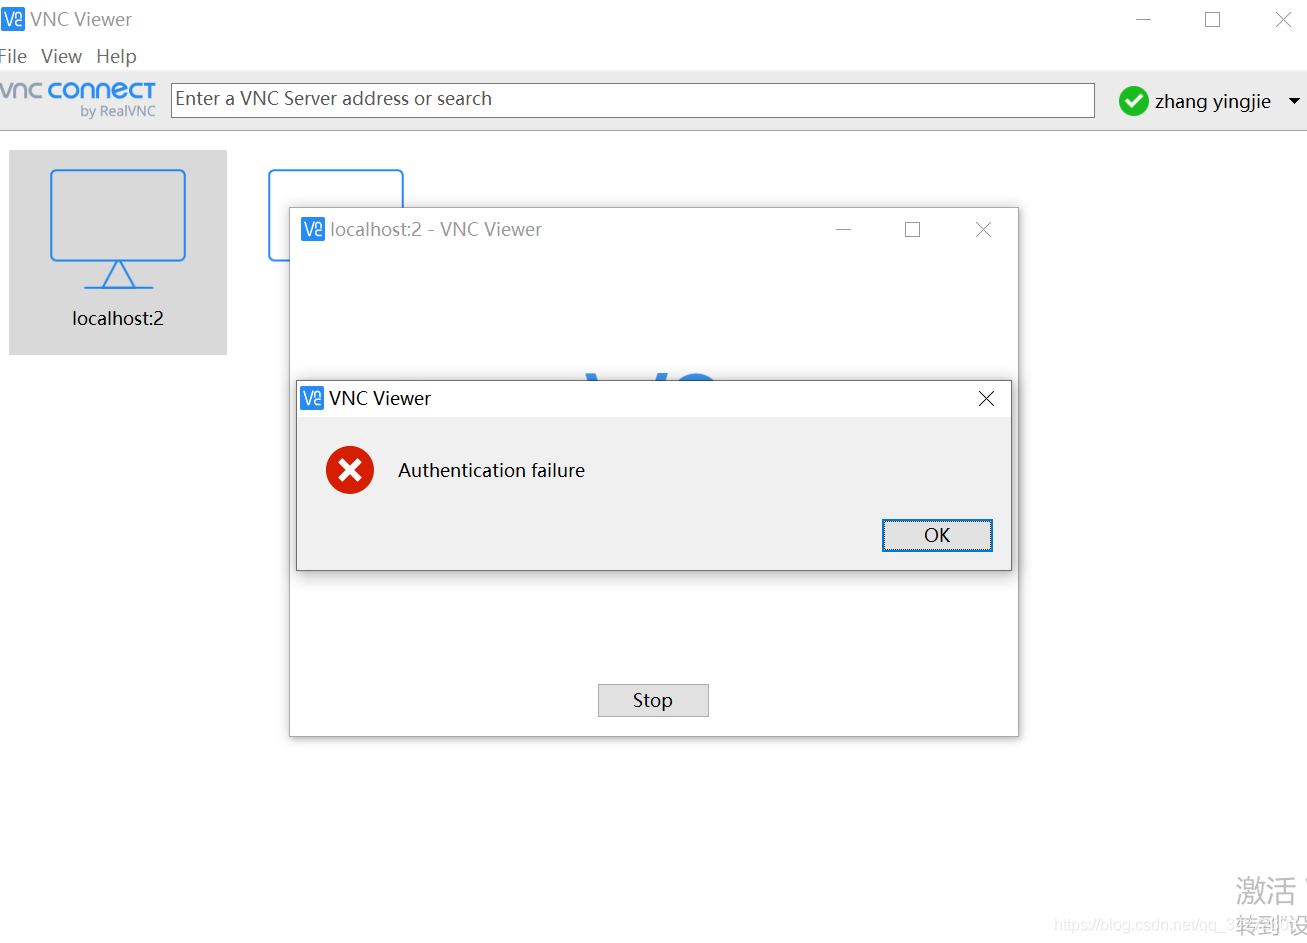Close the main VNC Viewer window

coord(1283,19)
